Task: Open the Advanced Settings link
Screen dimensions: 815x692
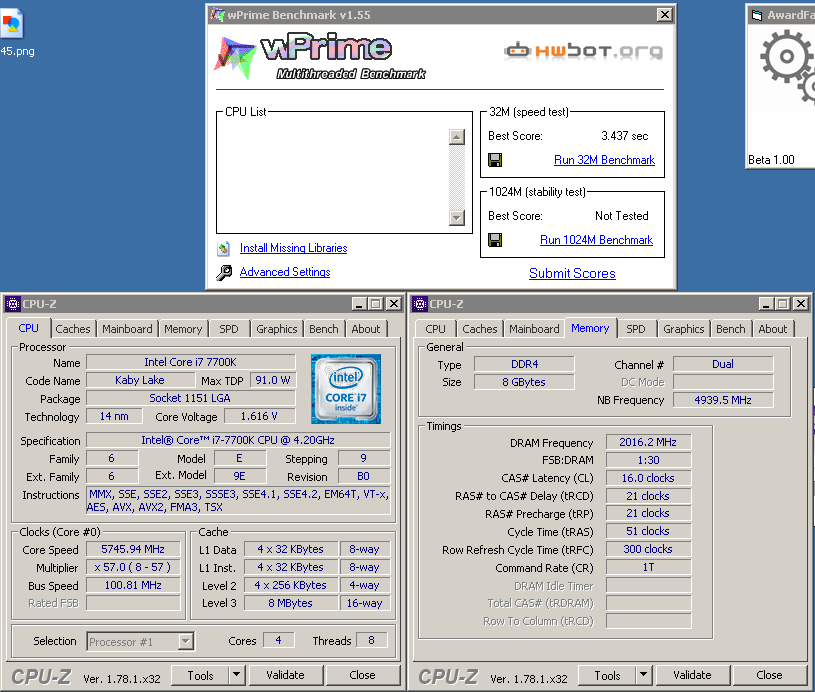Action: pyautogui.click(x=285, y=272)
